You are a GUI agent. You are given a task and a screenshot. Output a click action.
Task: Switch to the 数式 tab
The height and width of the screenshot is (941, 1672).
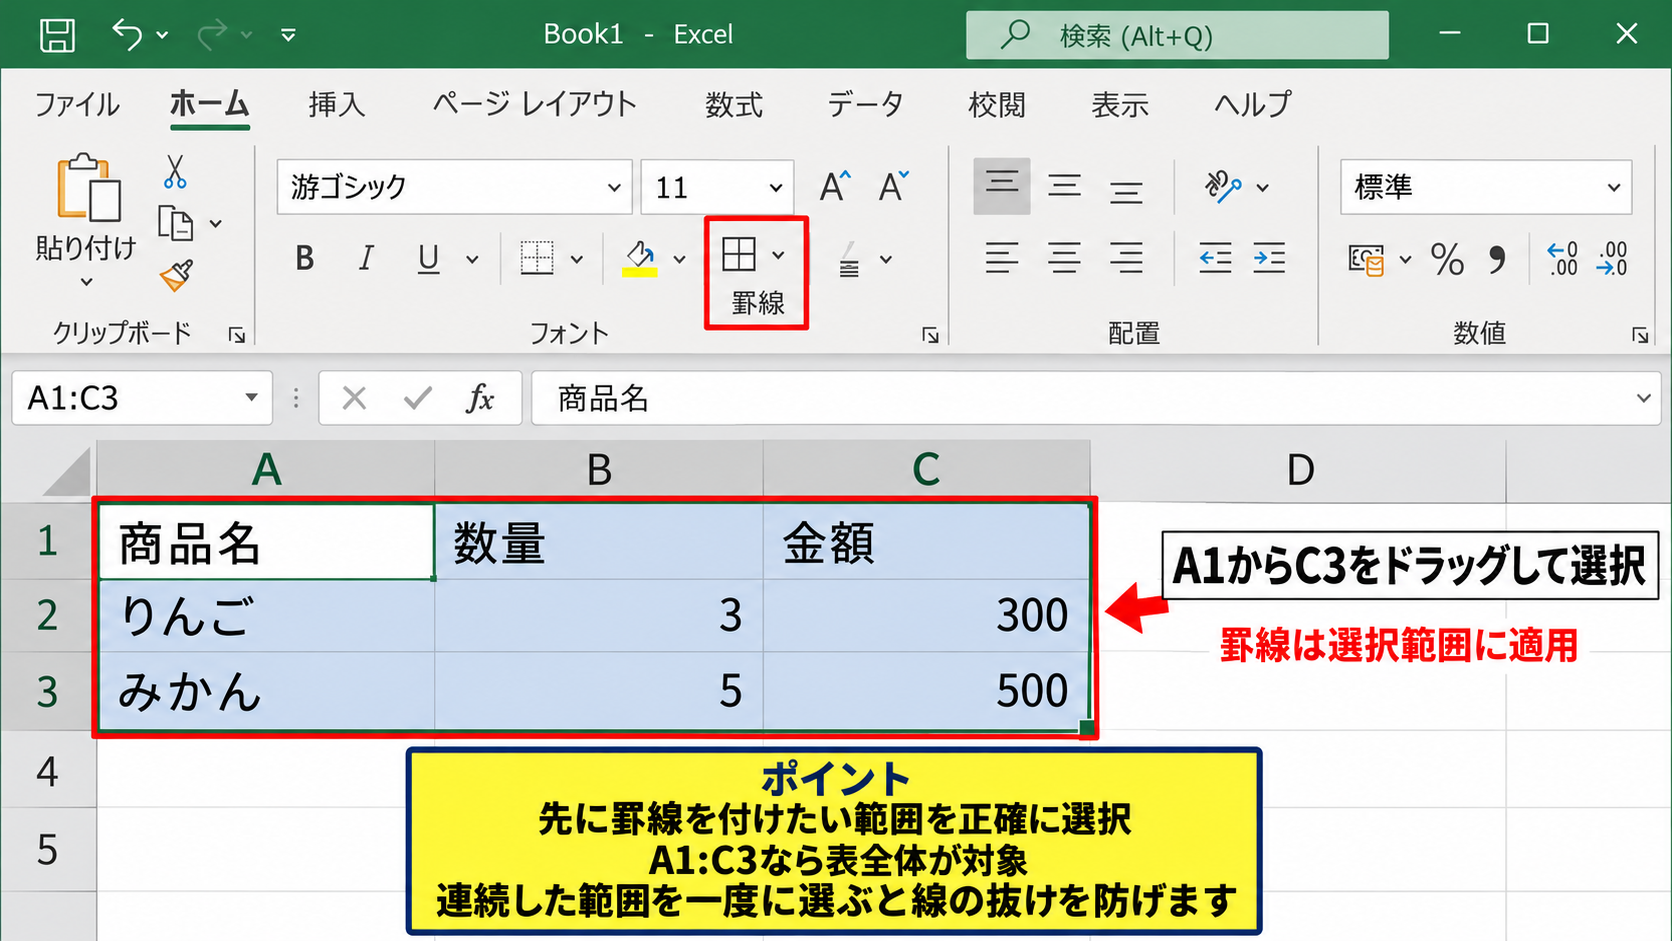[x=733, y=104]
